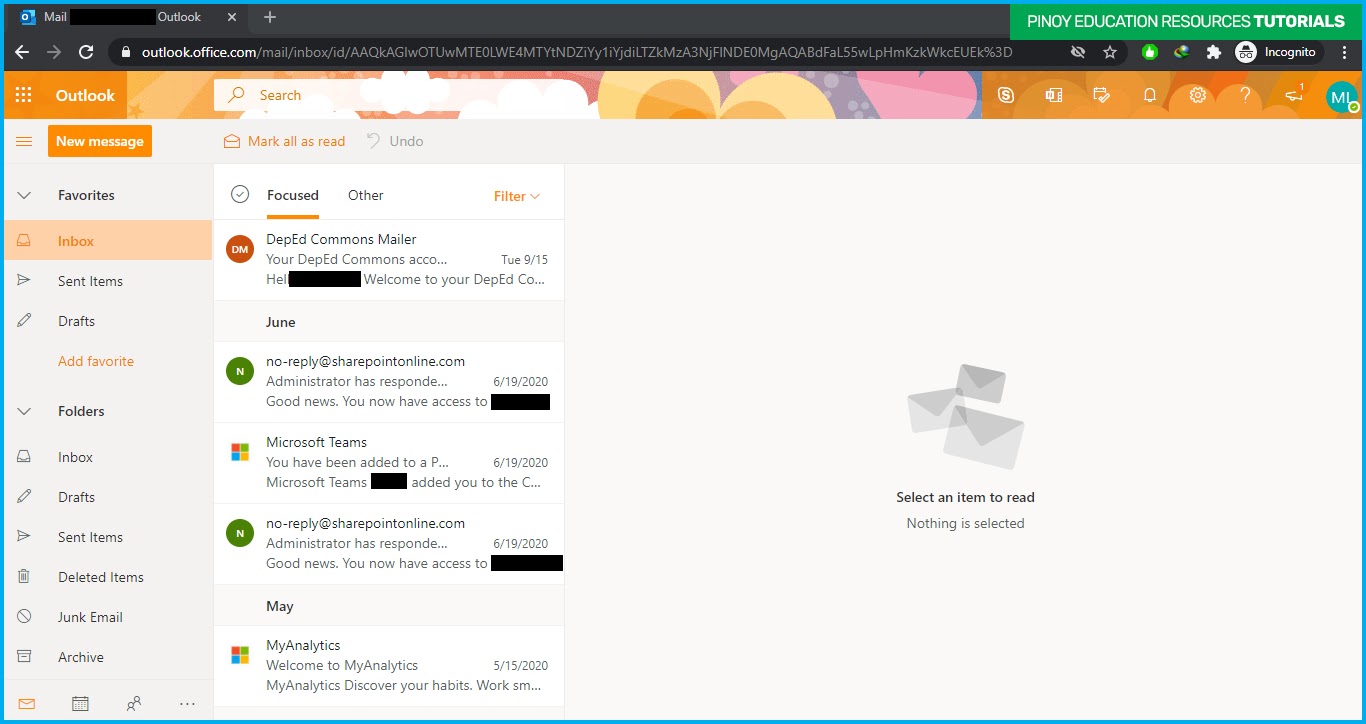
Task: Click the browser back arrow
Action: 22,52
